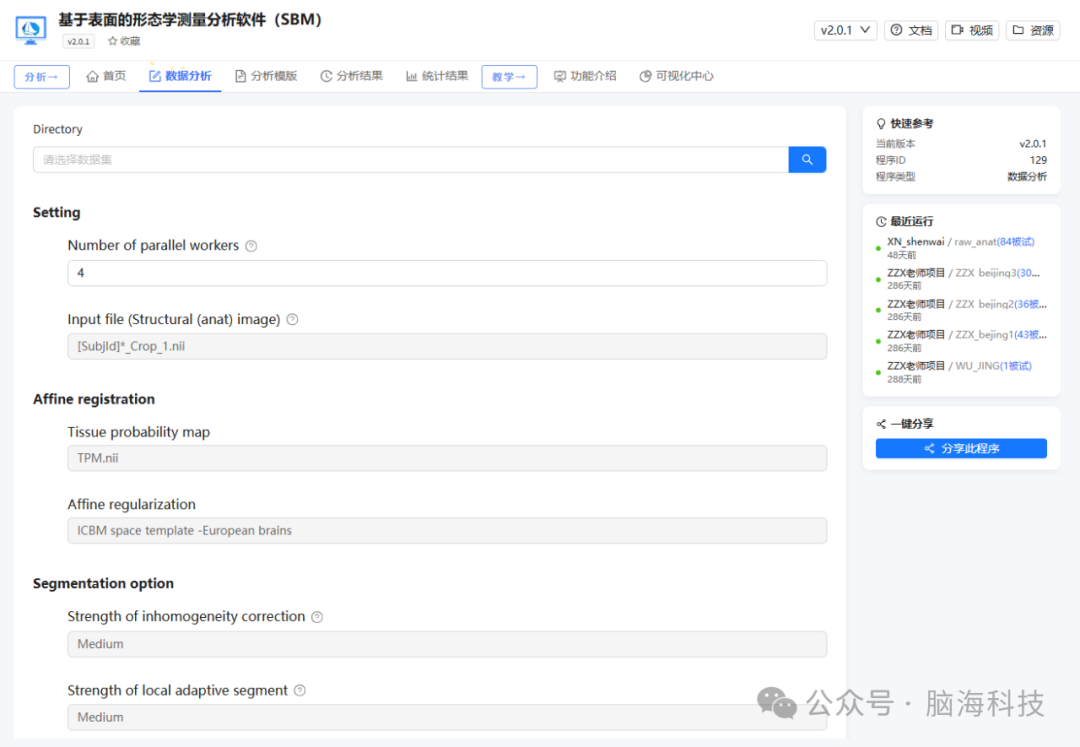Click the SBM application logo icon
The image size is (1080, 747).
[30, 30]
